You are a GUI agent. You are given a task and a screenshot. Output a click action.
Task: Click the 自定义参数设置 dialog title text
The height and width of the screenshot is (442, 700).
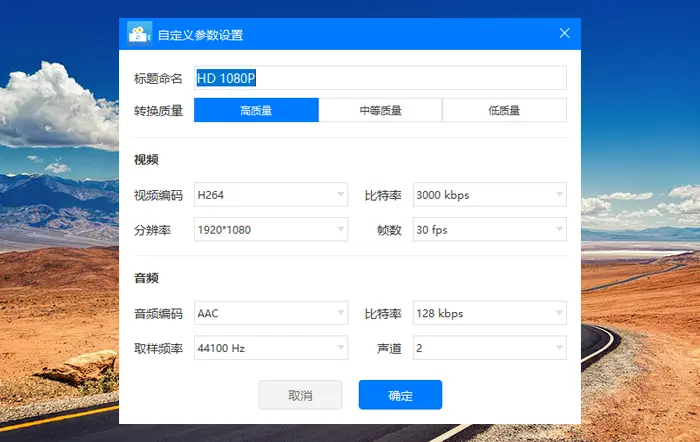point(200,35)
